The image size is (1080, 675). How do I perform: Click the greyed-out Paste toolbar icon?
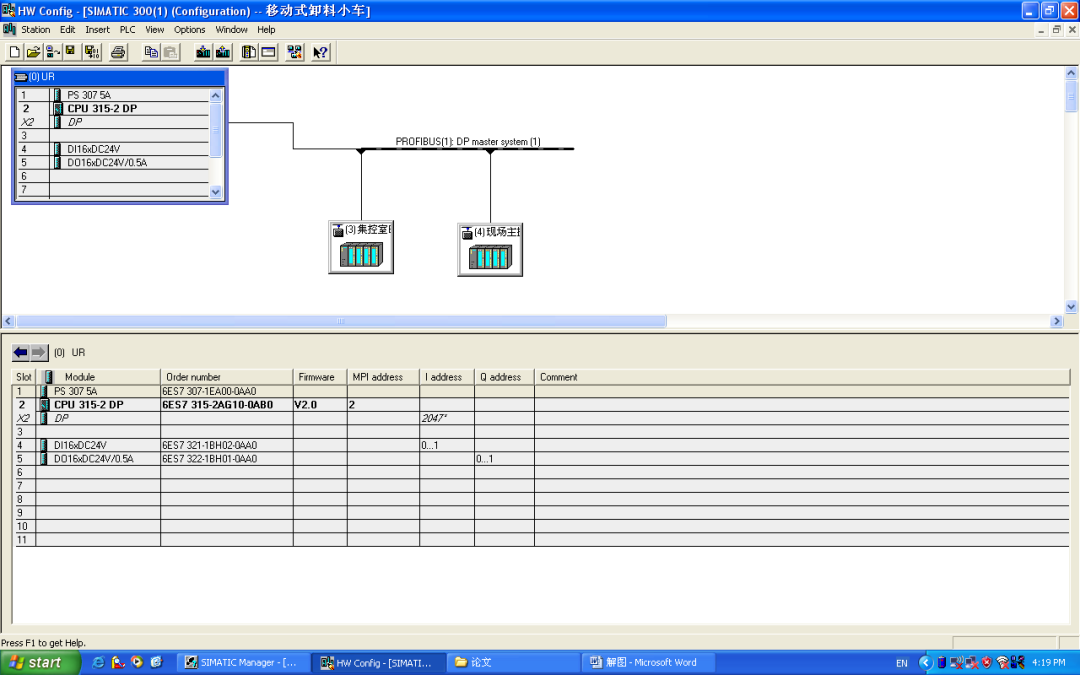tap(170, 52)
